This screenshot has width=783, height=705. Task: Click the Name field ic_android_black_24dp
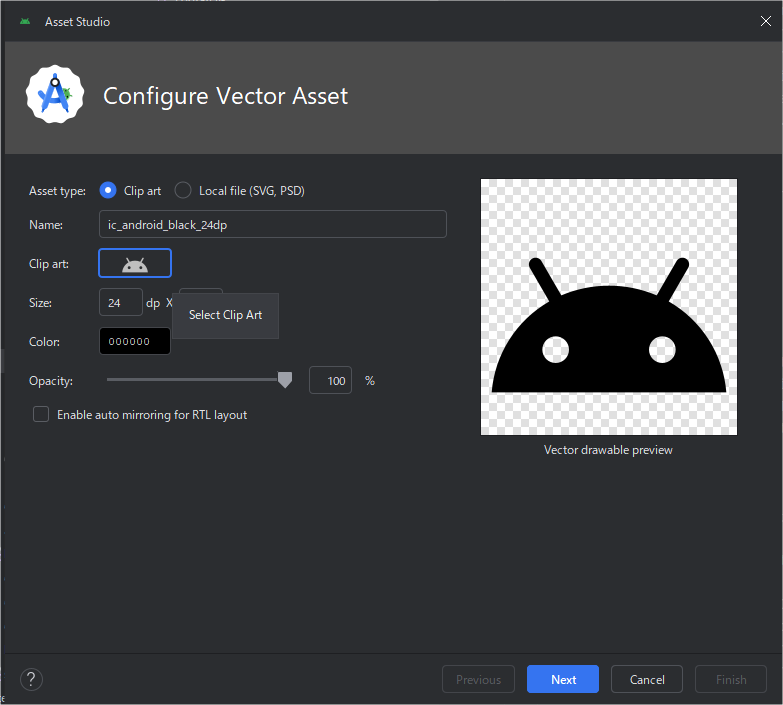tap(273, 224)
